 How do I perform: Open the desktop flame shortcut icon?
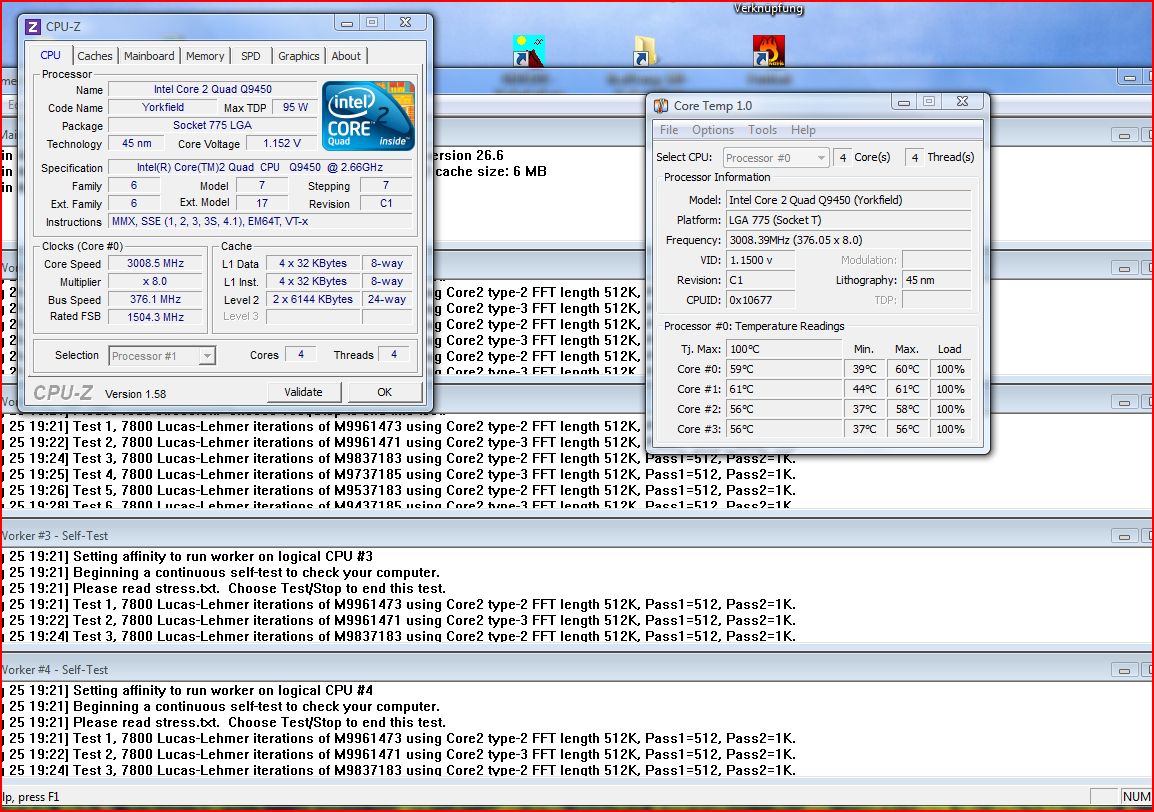[768, 51]
